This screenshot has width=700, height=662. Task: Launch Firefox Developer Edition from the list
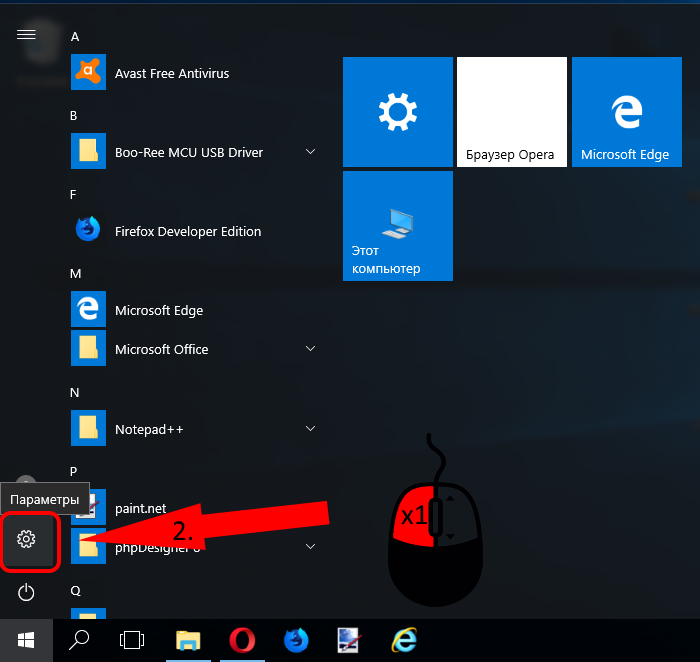(187, 231)
